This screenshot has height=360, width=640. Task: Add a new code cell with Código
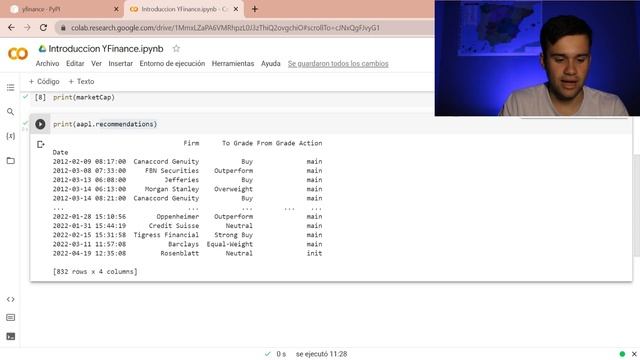(x=44, y=82)
